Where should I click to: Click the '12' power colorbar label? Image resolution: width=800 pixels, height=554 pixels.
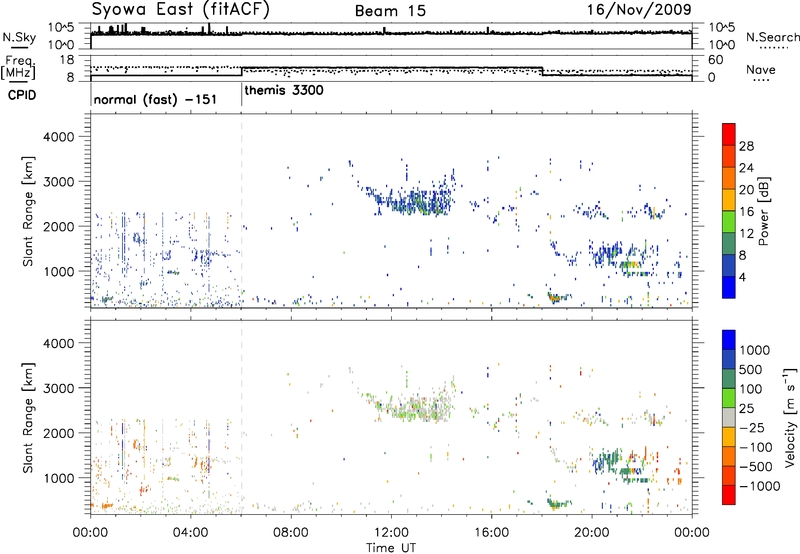click(x=746, y=234)
